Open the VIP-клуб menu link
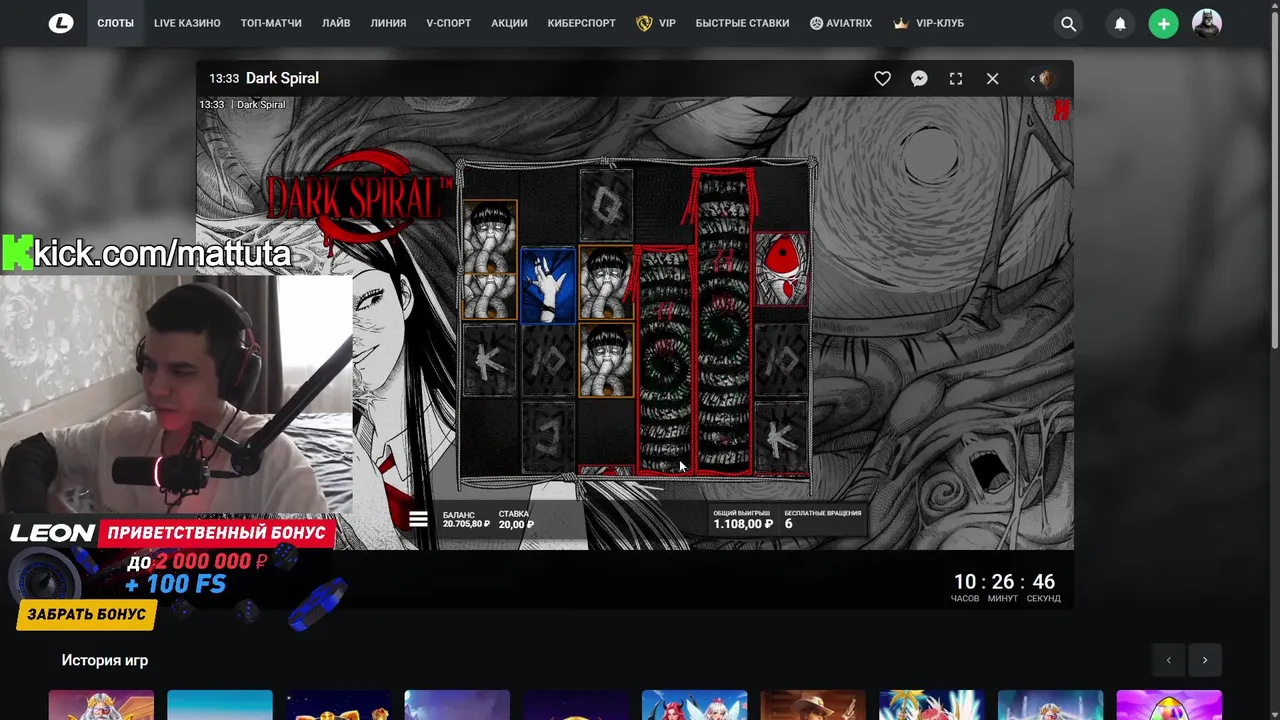1280x720 pixels. click(940, 23)
